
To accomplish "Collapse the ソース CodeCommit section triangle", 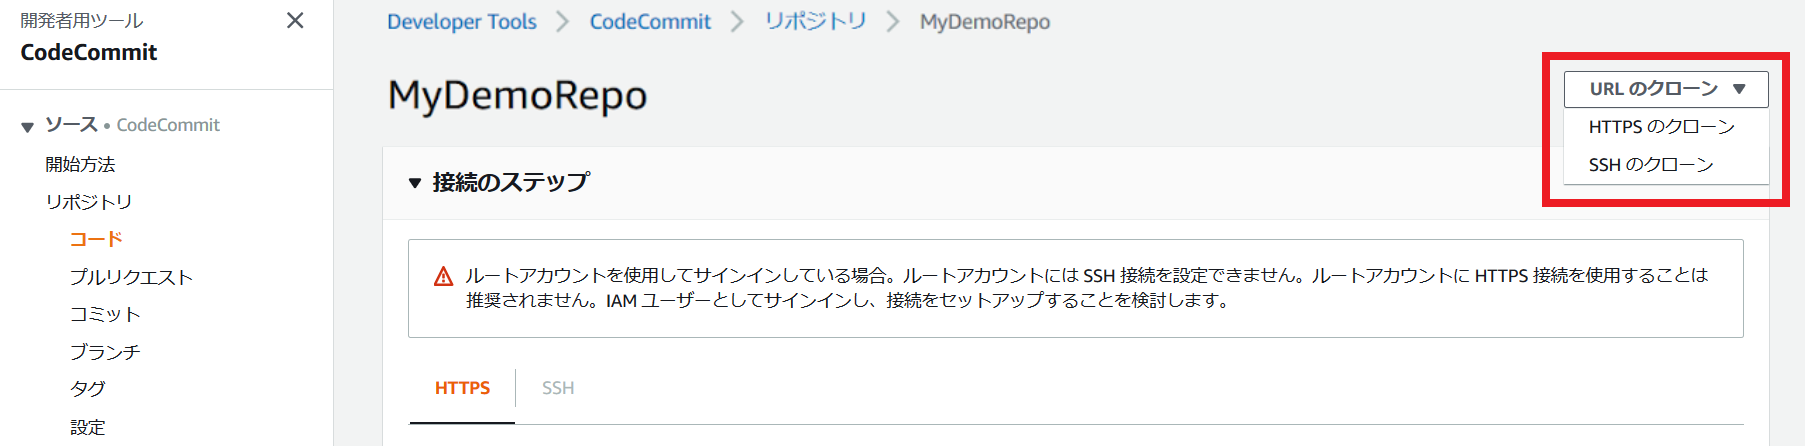I will pyautogui.click(x=27, y=127).
